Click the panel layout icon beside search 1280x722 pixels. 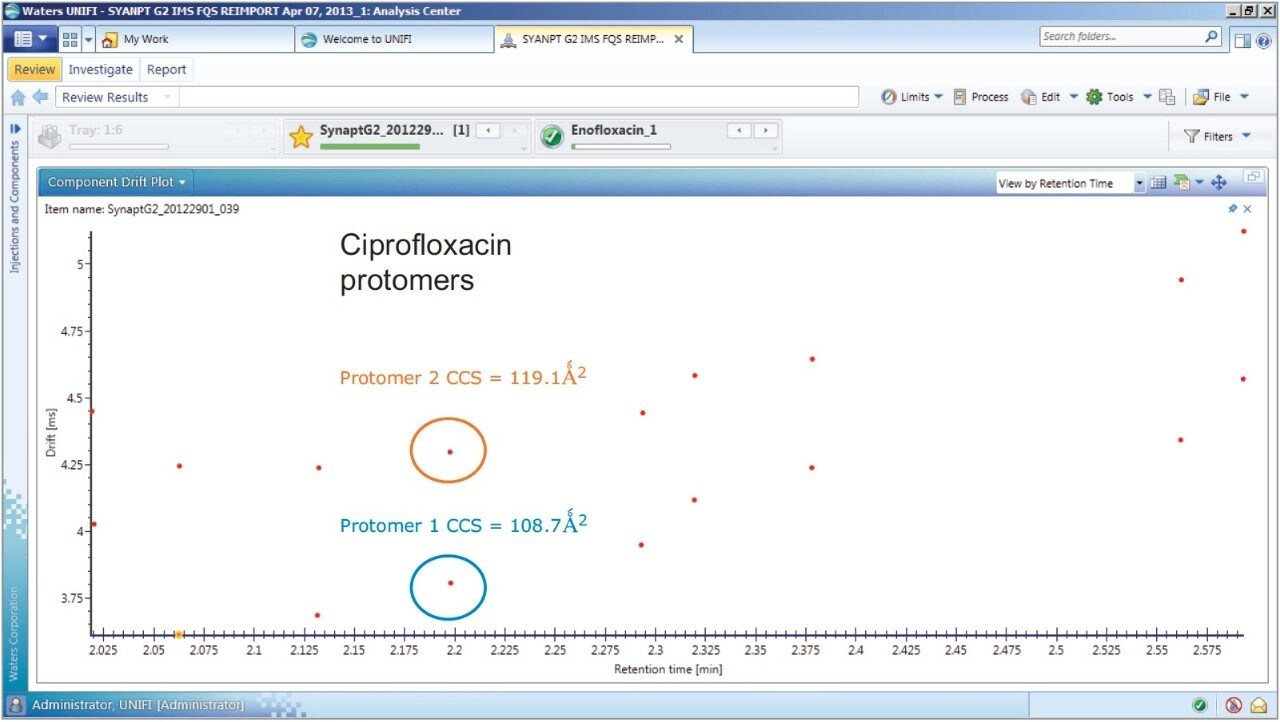click(1243, 40)
